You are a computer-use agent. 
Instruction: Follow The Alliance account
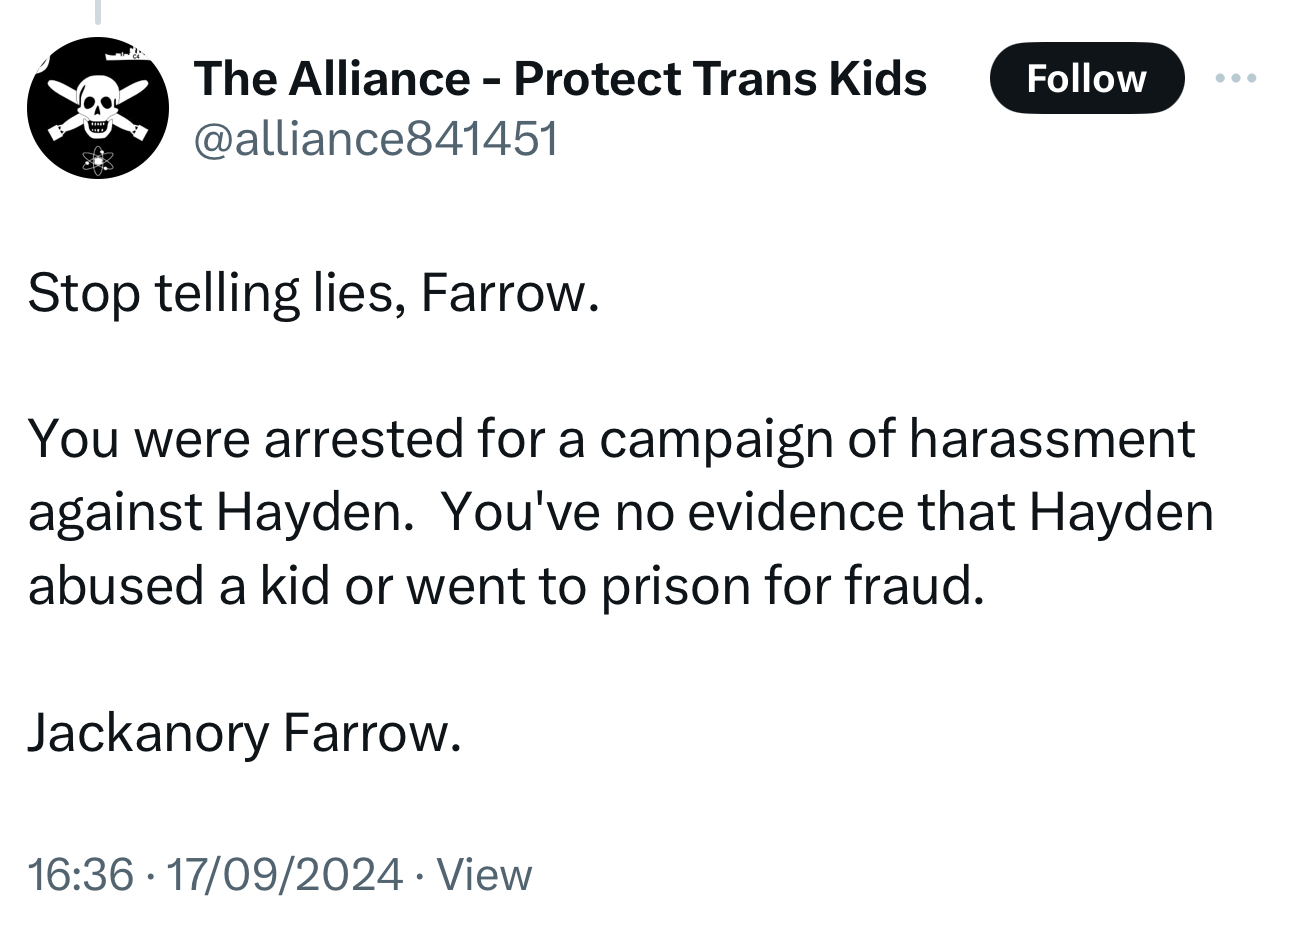click(x=1086, y=78)
